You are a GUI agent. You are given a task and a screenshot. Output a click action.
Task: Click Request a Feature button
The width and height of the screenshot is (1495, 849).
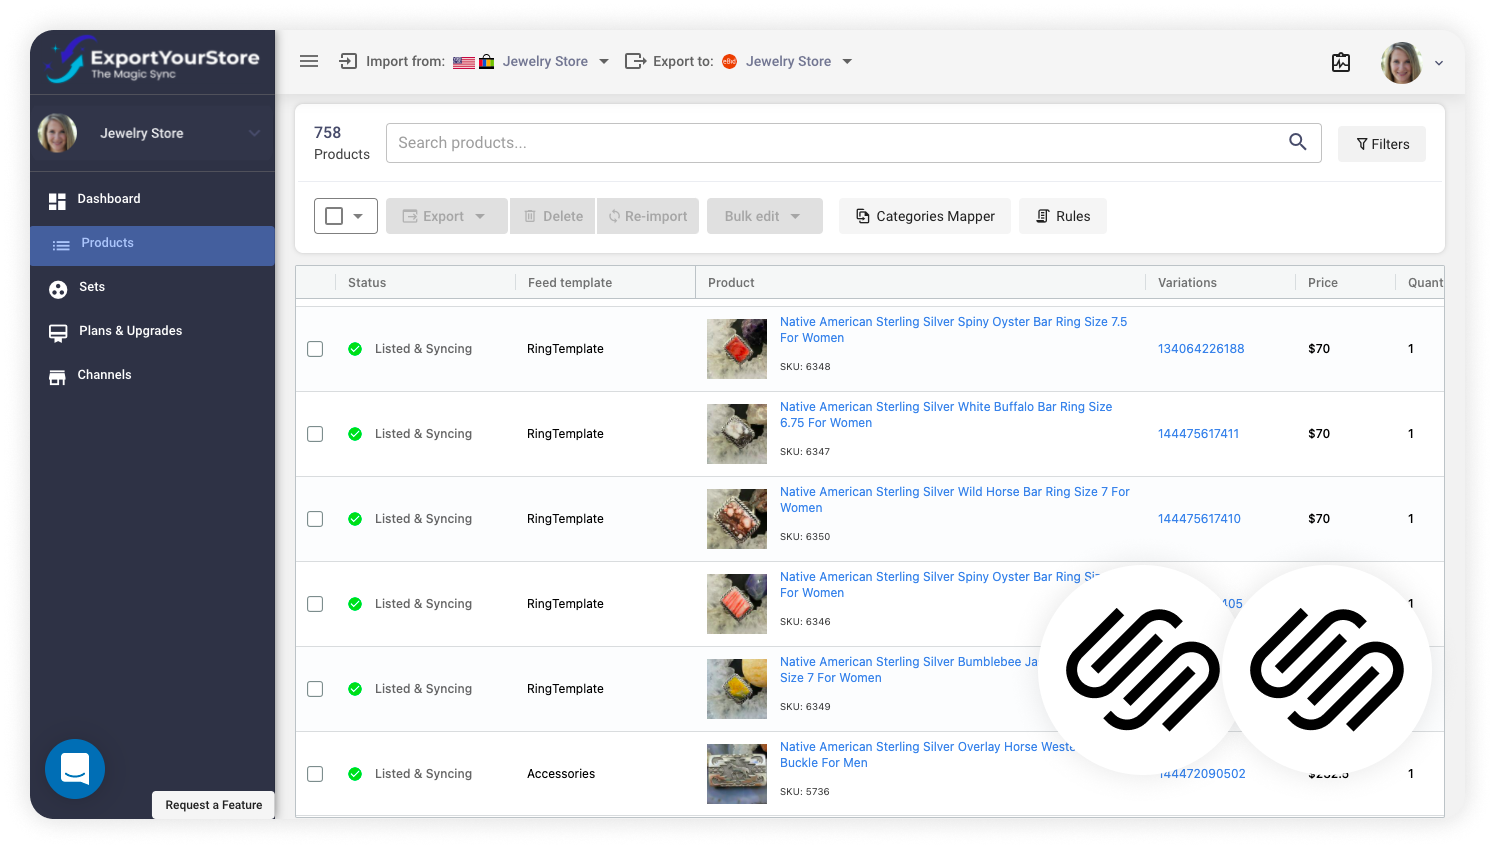pos(214,805)
